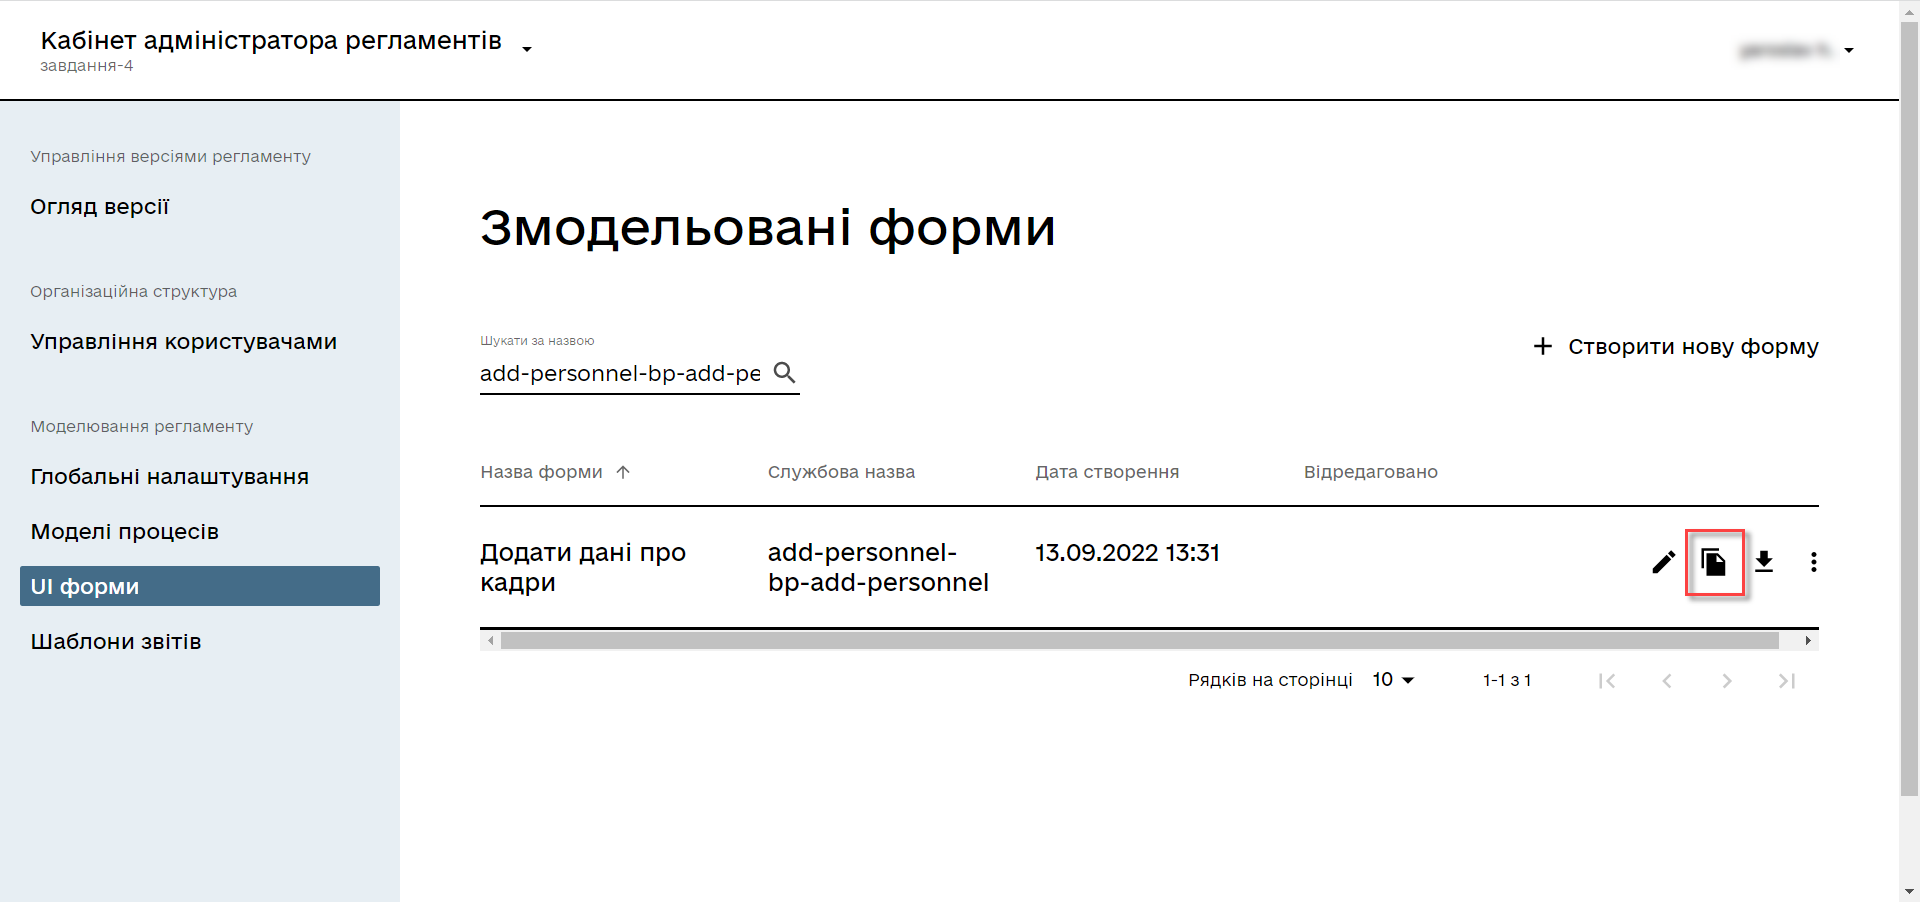Go to the previous page arrow
This screenshot has width=1920, height=902.
[1667, 681]
